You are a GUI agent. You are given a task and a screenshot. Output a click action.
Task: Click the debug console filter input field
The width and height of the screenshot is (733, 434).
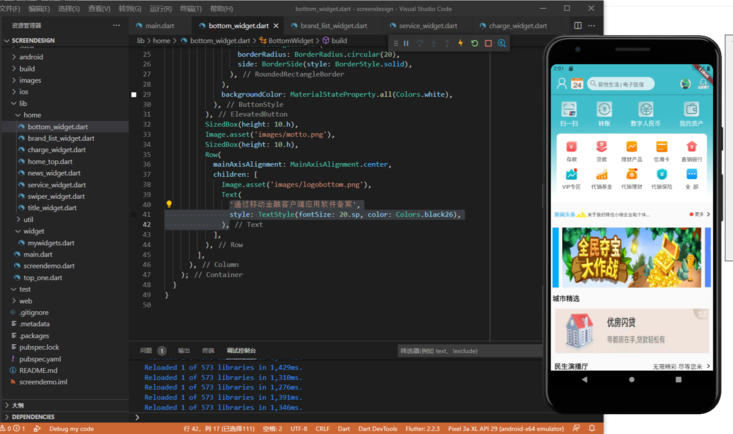(470, 351)
